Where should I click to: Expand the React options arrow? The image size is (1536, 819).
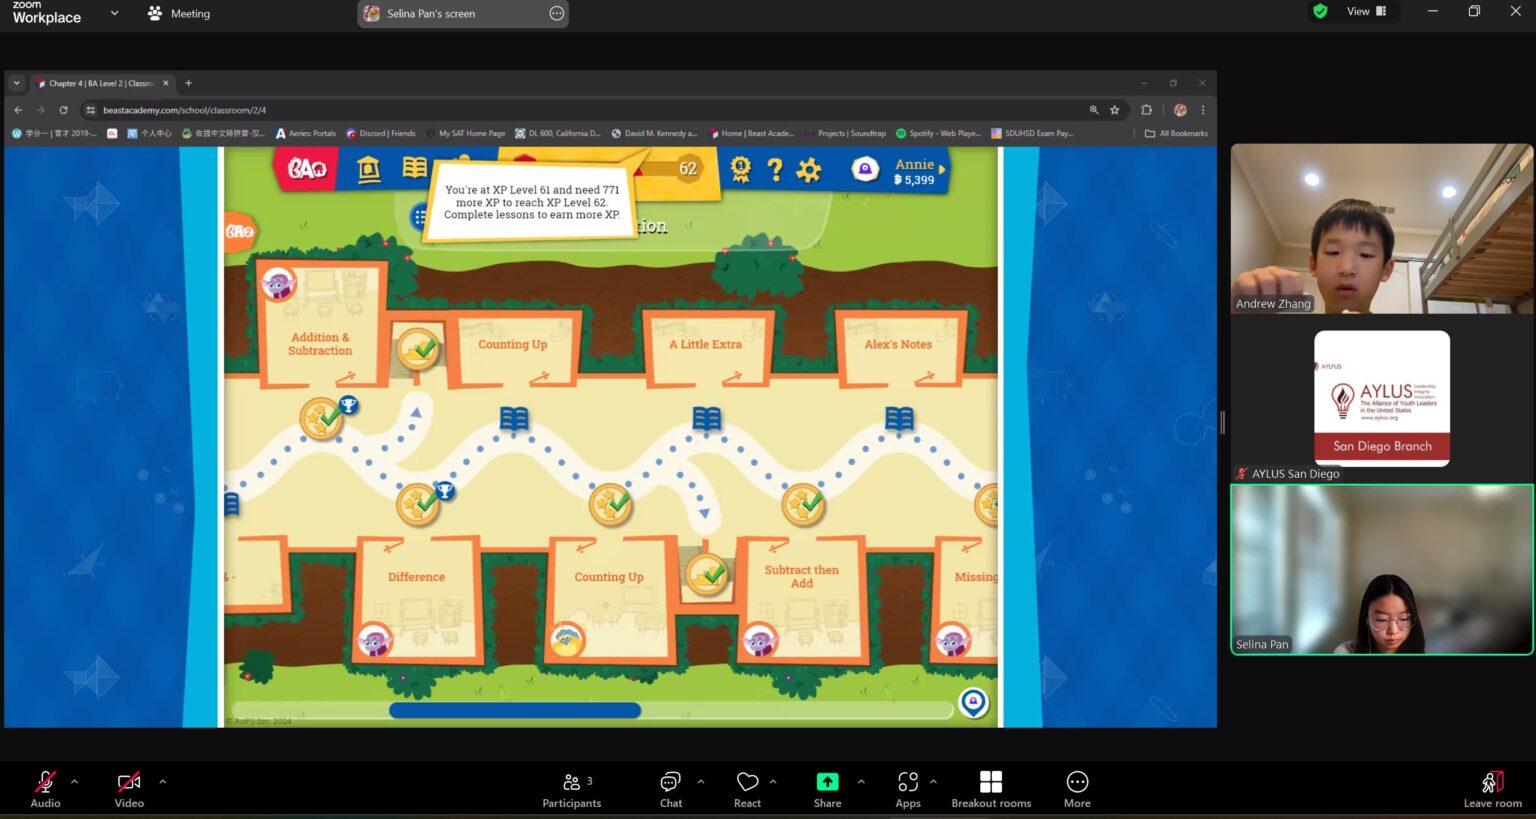[772, 781]
